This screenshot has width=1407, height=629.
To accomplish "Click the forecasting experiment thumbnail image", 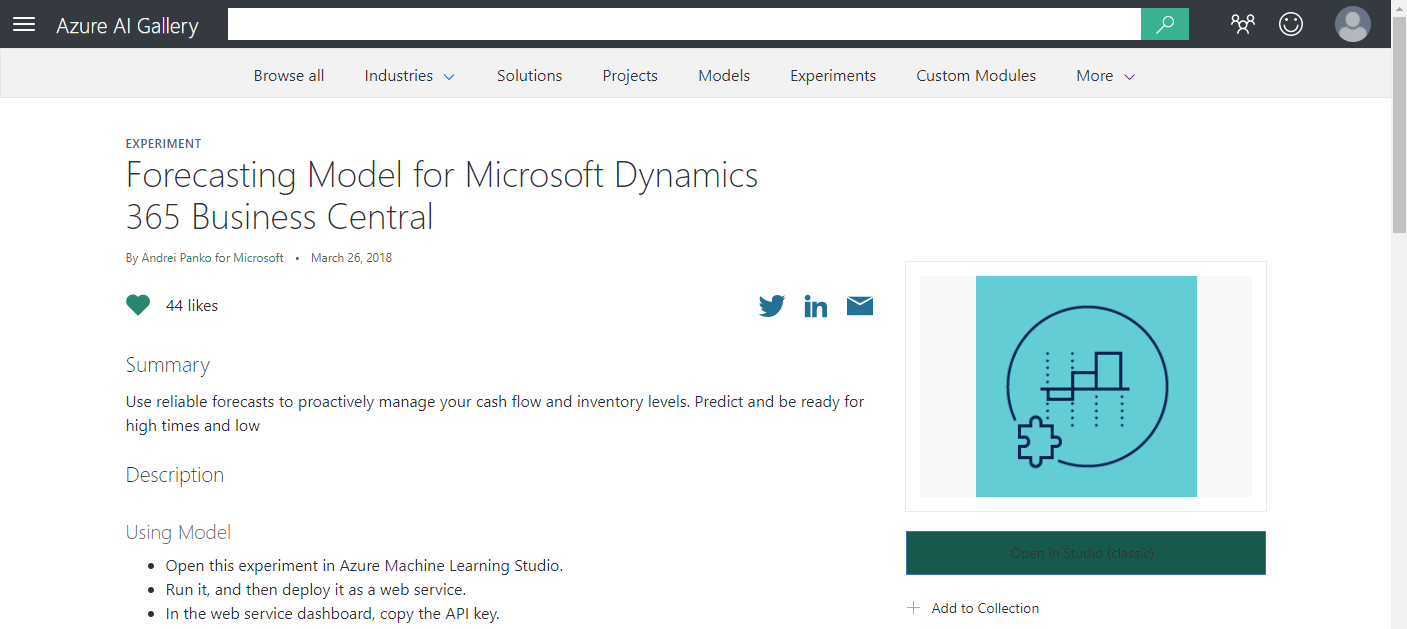I will pyautogui.click(x=1086, y=386).
